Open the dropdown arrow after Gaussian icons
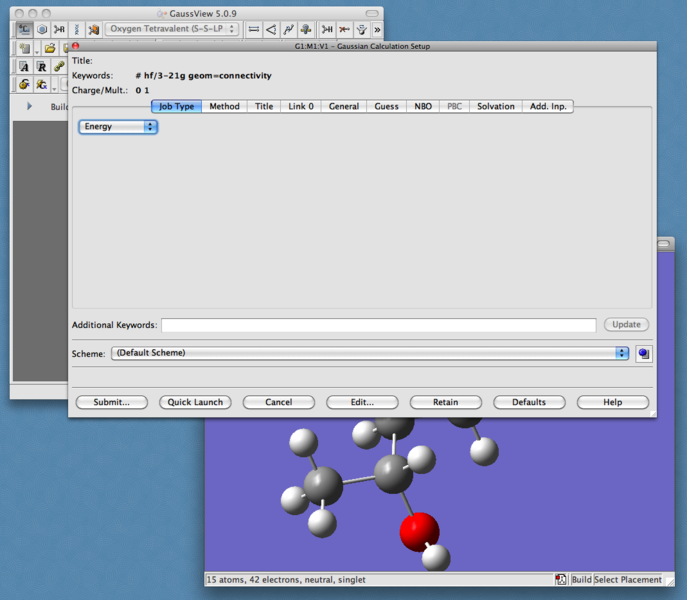This screenshot has width=687, height=600. [x=54, y=88]
